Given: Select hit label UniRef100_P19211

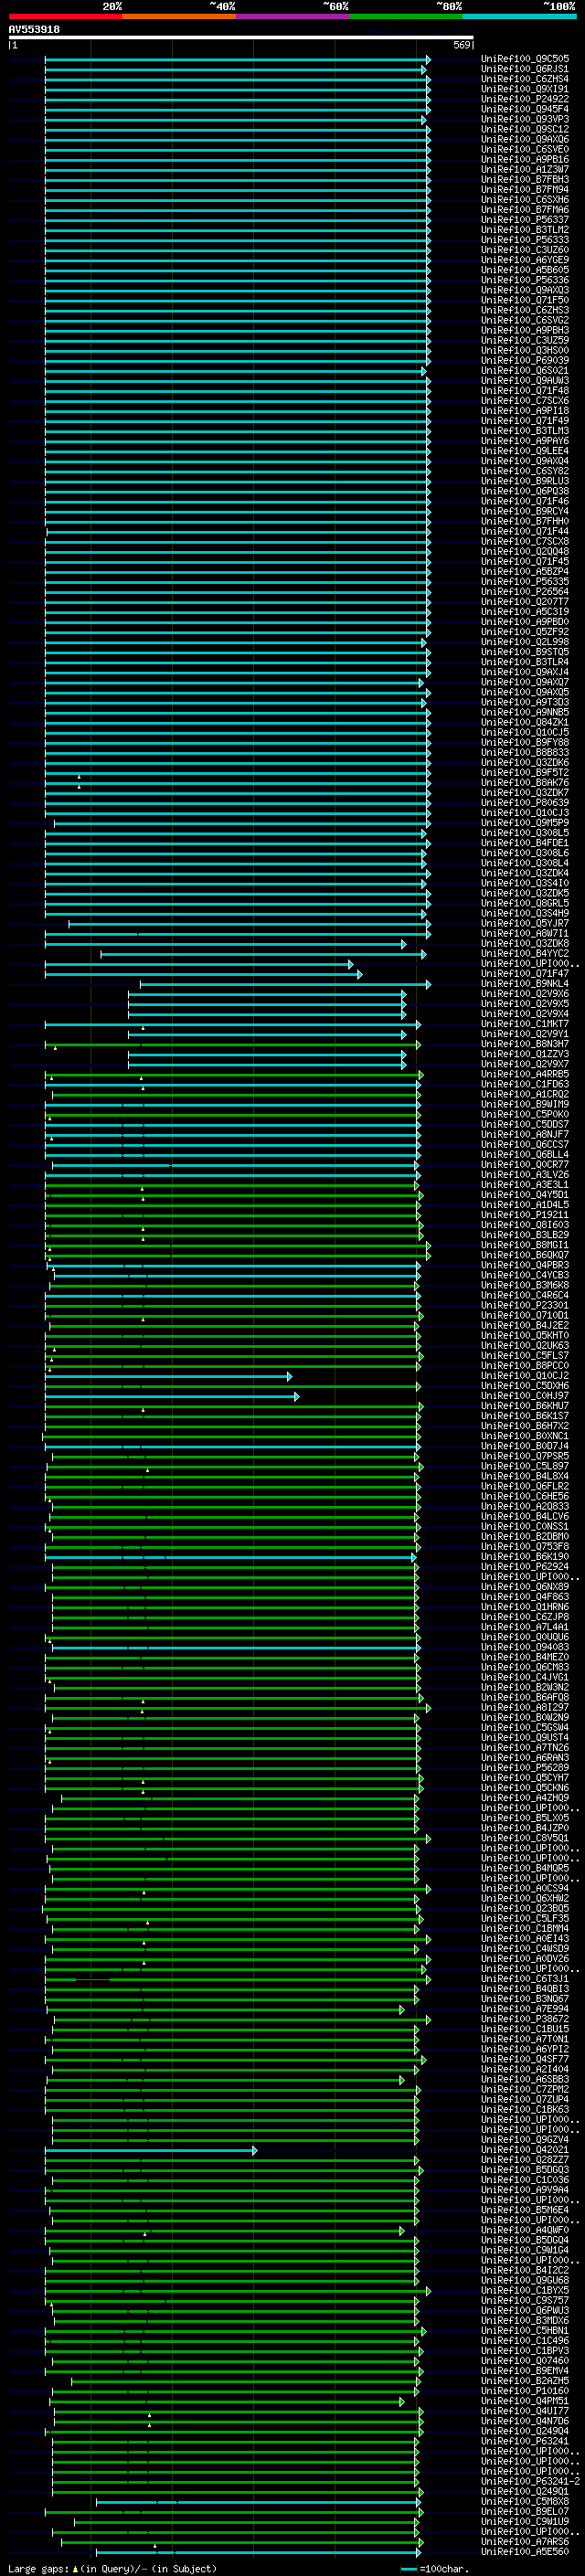Looking at the screenshot, I should click(x=525, y=1215).
